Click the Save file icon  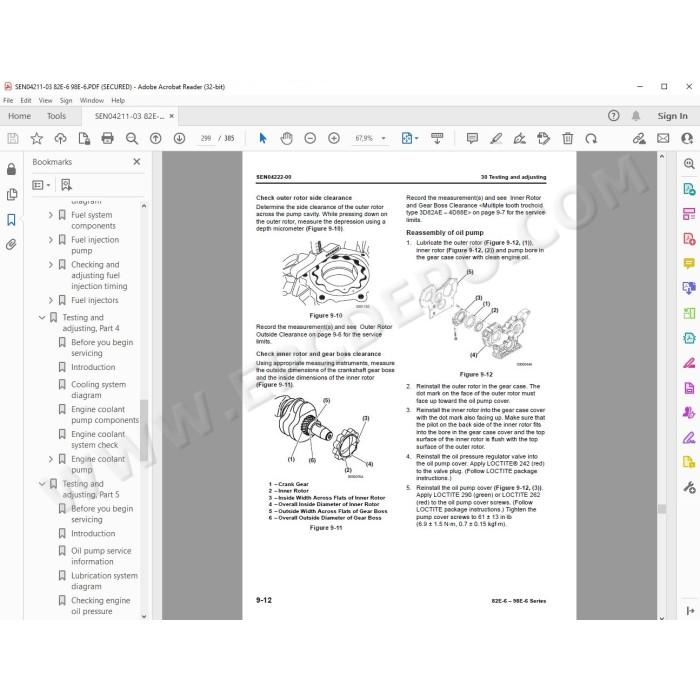[13, 138]
